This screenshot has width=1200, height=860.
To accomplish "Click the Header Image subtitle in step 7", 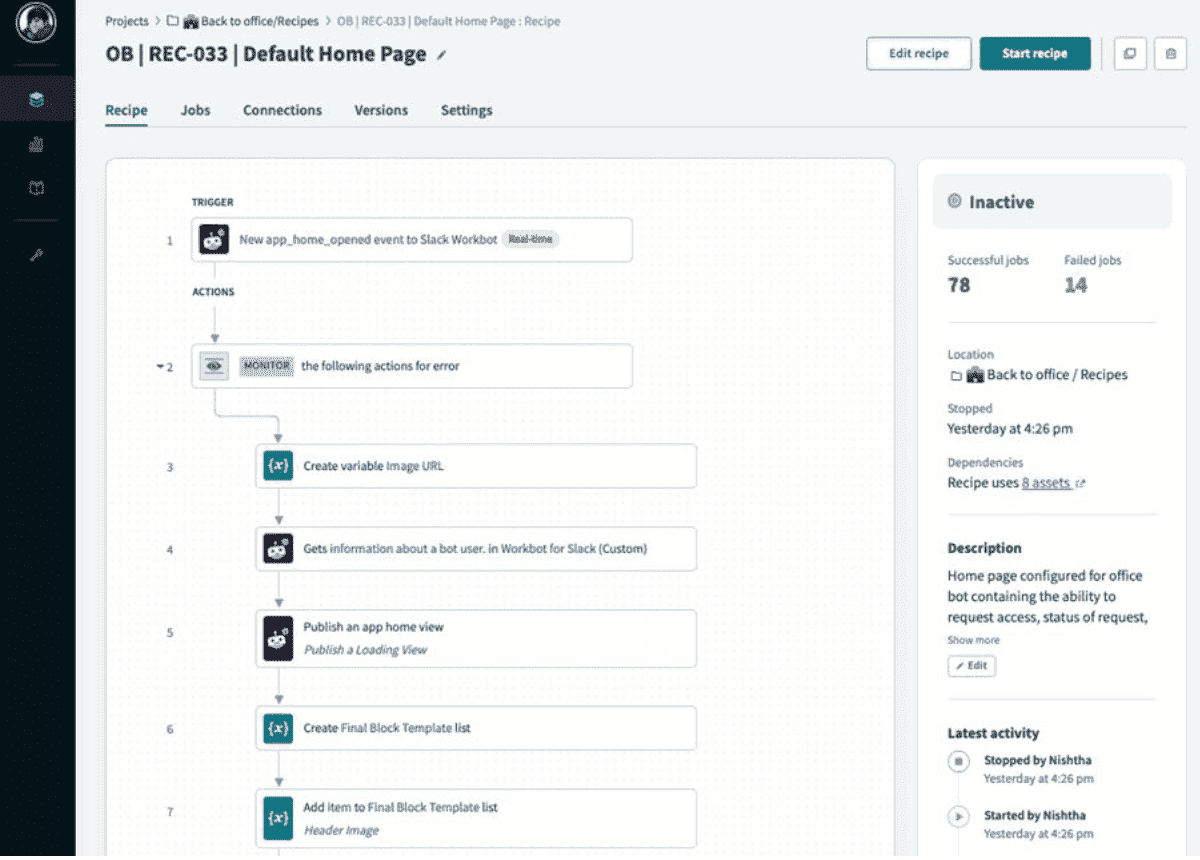I will point(341,830).
